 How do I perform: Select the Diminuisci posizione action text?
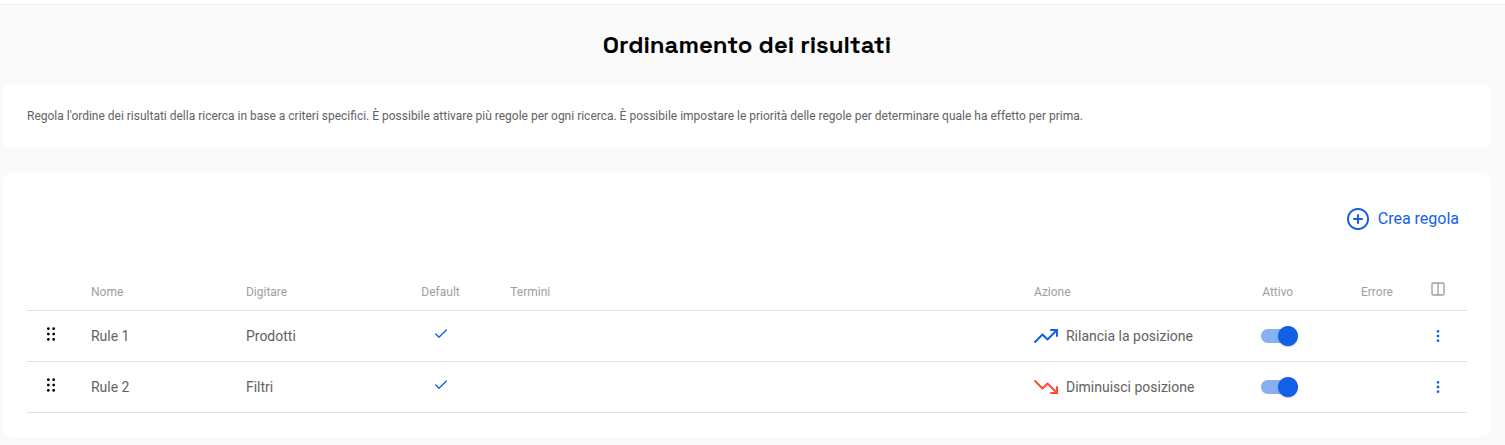tap(1130, 387)
